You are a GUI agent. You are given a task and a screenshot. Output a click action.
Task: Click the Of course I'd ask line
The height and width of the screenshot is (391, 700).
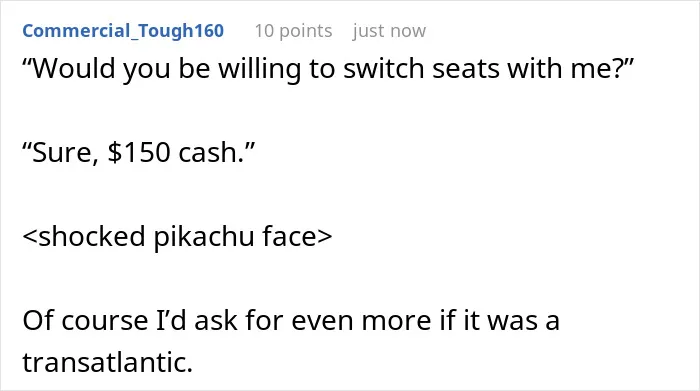291,320
